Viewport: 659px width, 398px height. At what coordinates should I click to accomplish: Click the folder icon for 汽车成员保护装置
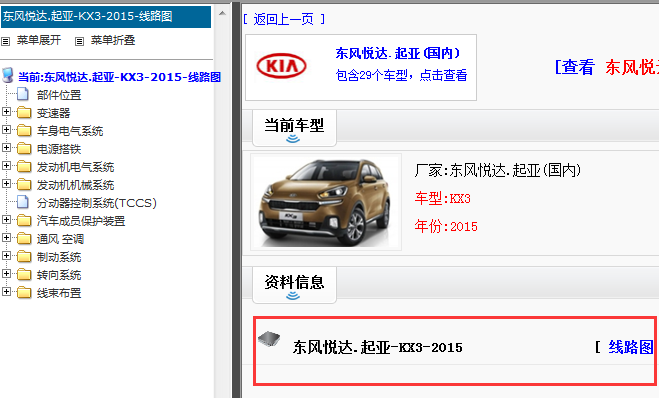point(24,221)
